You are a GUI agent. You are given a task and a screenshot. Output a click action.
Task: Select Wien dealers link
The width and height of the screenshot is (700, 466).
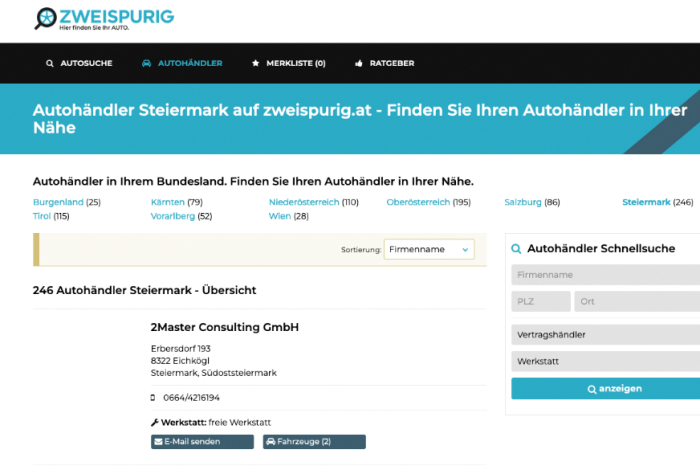point(279,216)
